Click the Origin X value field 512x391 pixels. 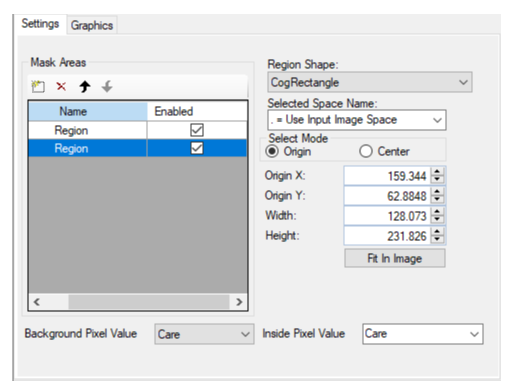pyautogui.click(x=387, y=176)
